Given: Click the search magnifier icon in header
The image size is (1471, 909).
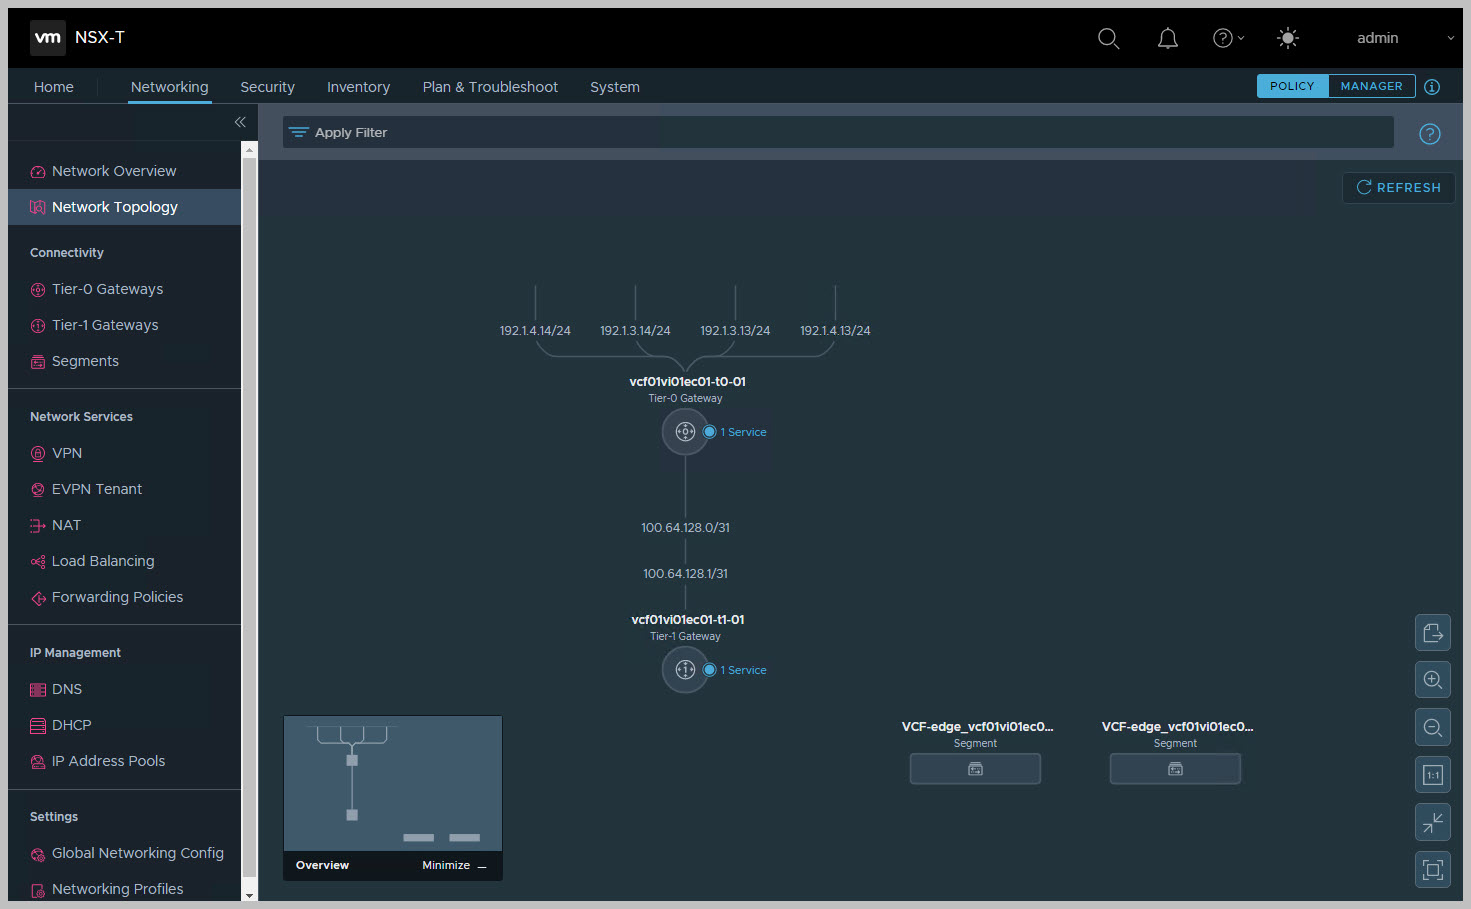Looking at the screenshot, I should [x=1108, y=38].
